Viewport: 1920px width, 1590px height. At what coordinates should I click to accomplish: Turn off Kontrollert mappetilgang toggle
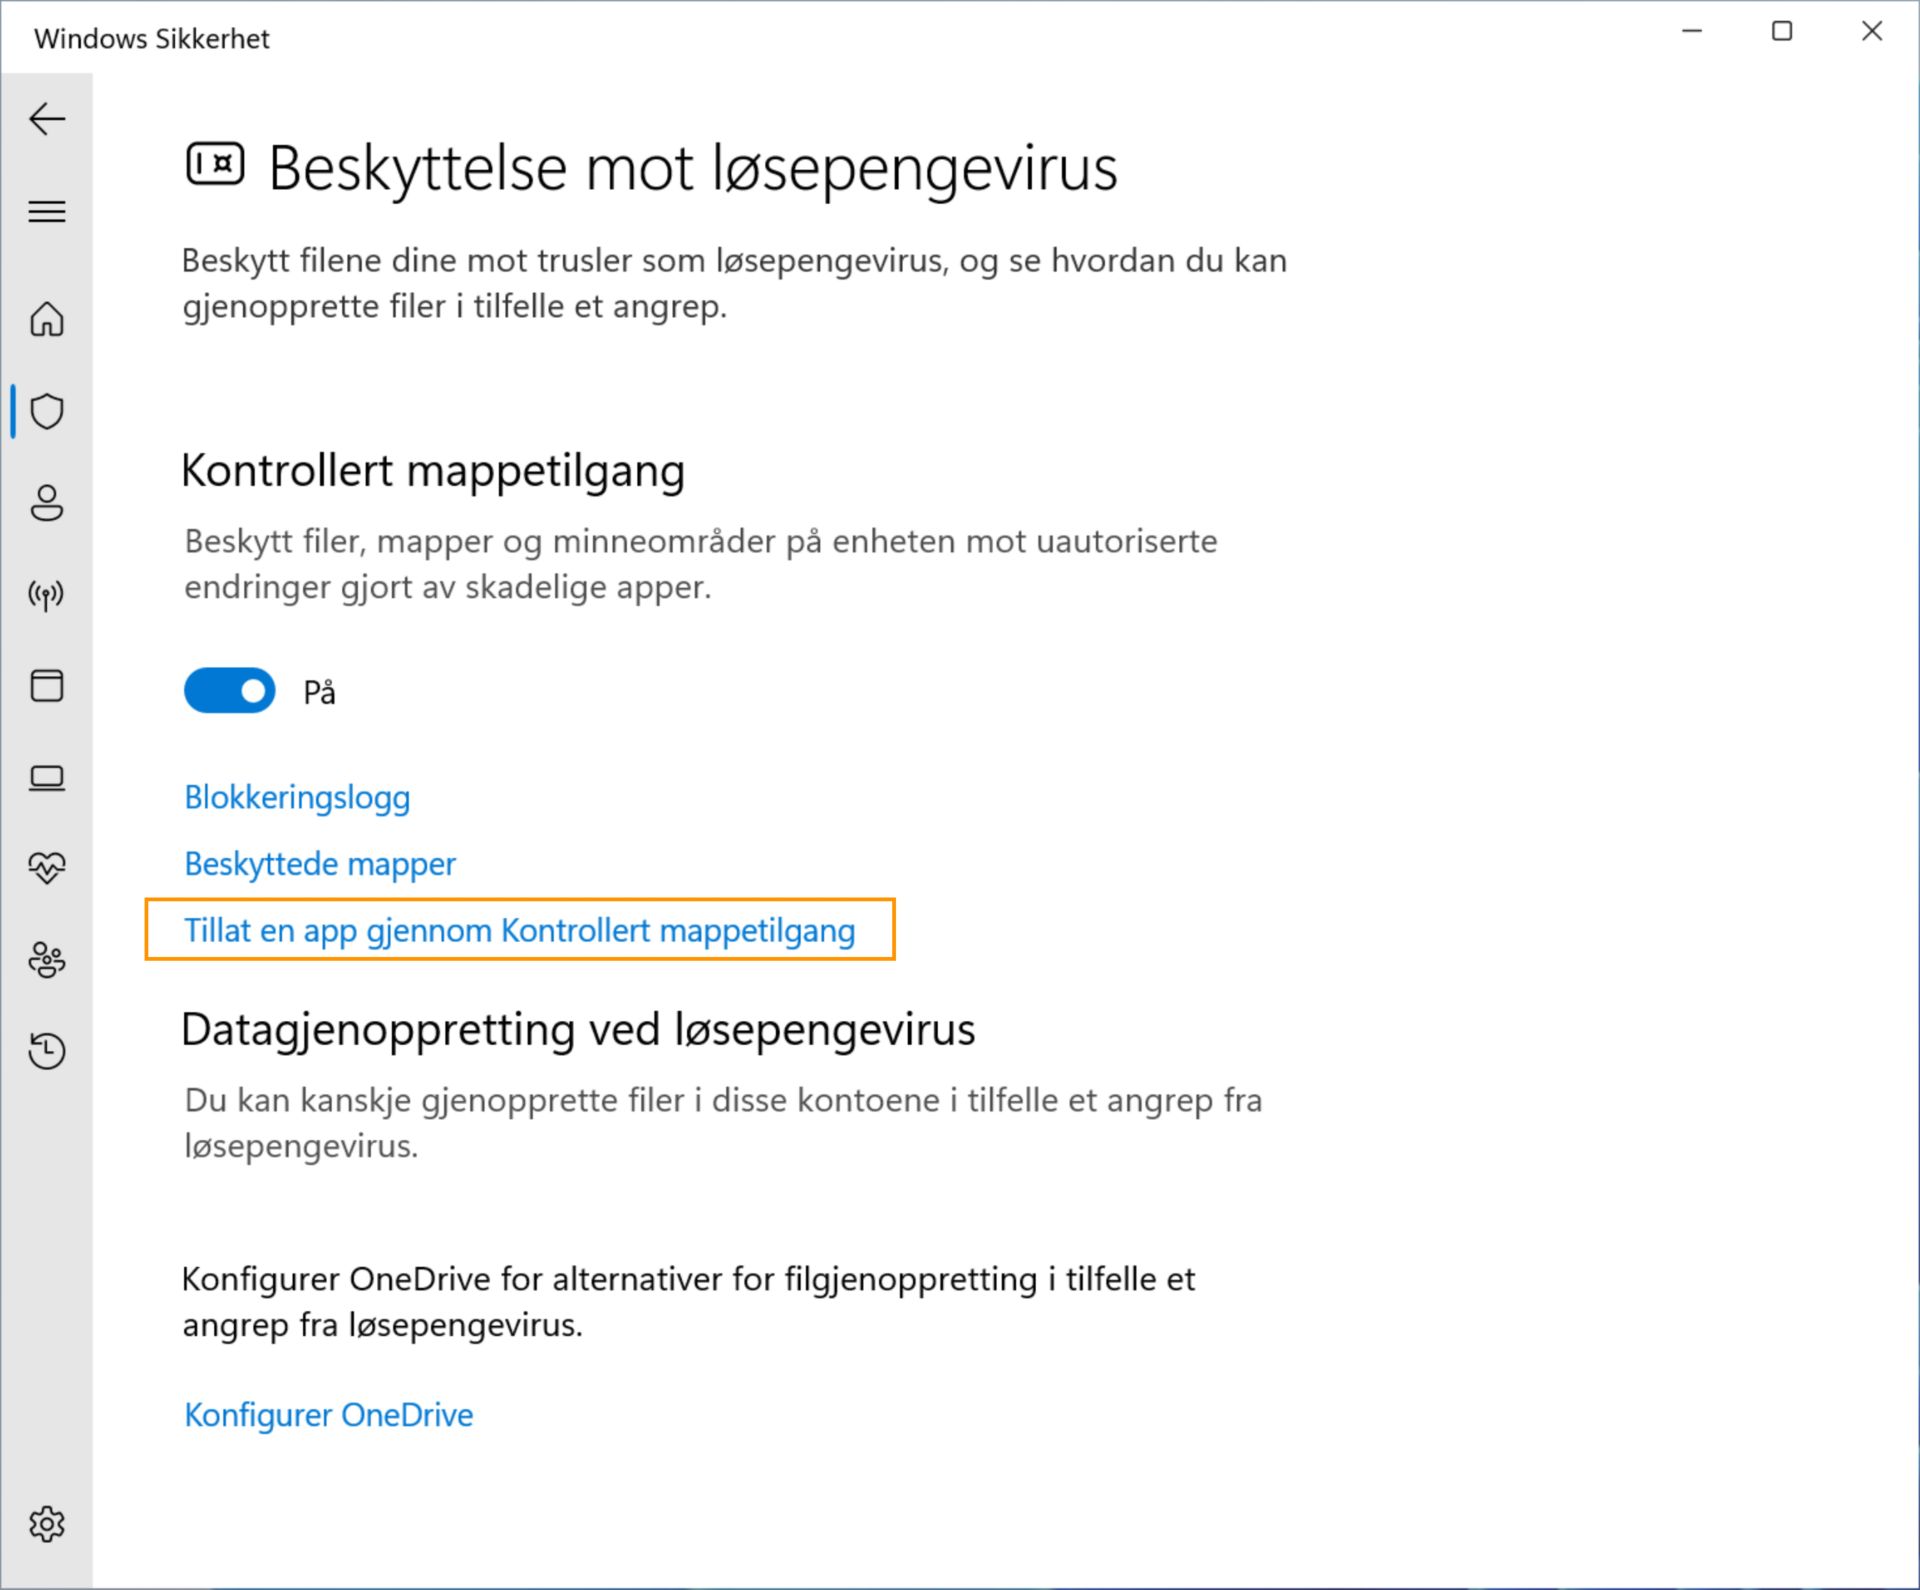pyautogui.click(x=230, y=691)
